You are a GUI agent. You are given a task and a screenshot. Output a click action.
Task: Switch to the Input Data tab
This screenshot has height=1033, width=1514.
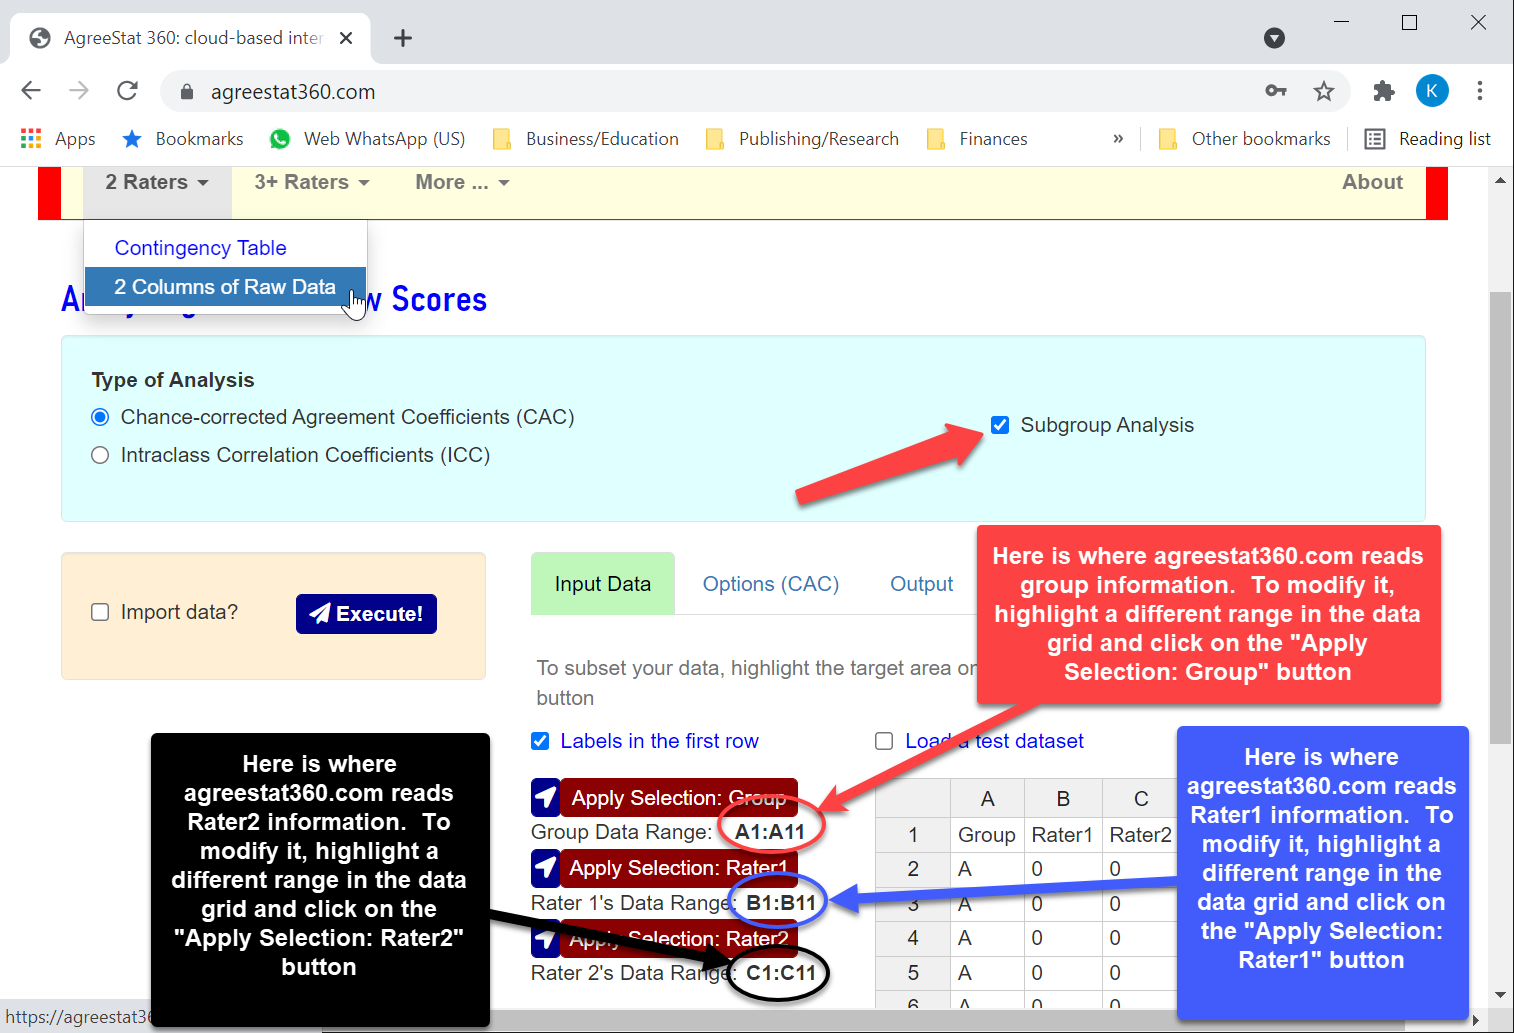pos(603,584)
